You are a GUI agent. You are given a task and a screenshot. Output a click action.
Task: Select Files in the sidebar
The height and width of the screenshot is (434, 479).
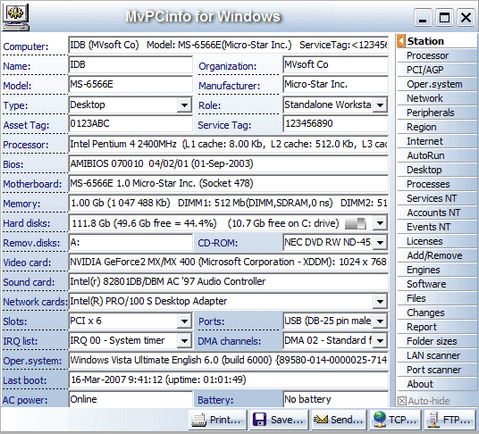pos(437,298)
